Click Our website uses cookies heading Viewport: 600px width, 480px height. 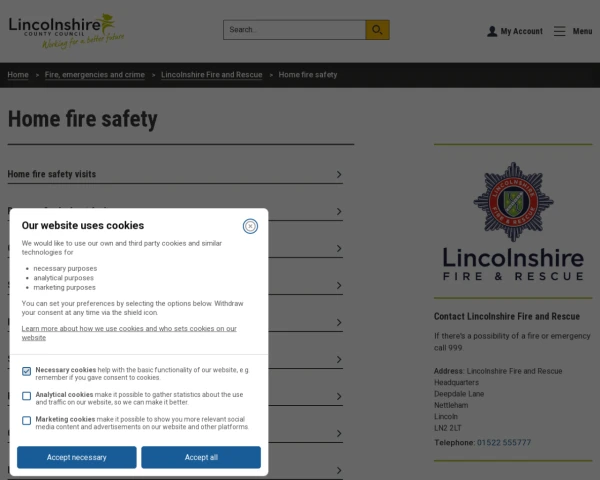point(83,225)
